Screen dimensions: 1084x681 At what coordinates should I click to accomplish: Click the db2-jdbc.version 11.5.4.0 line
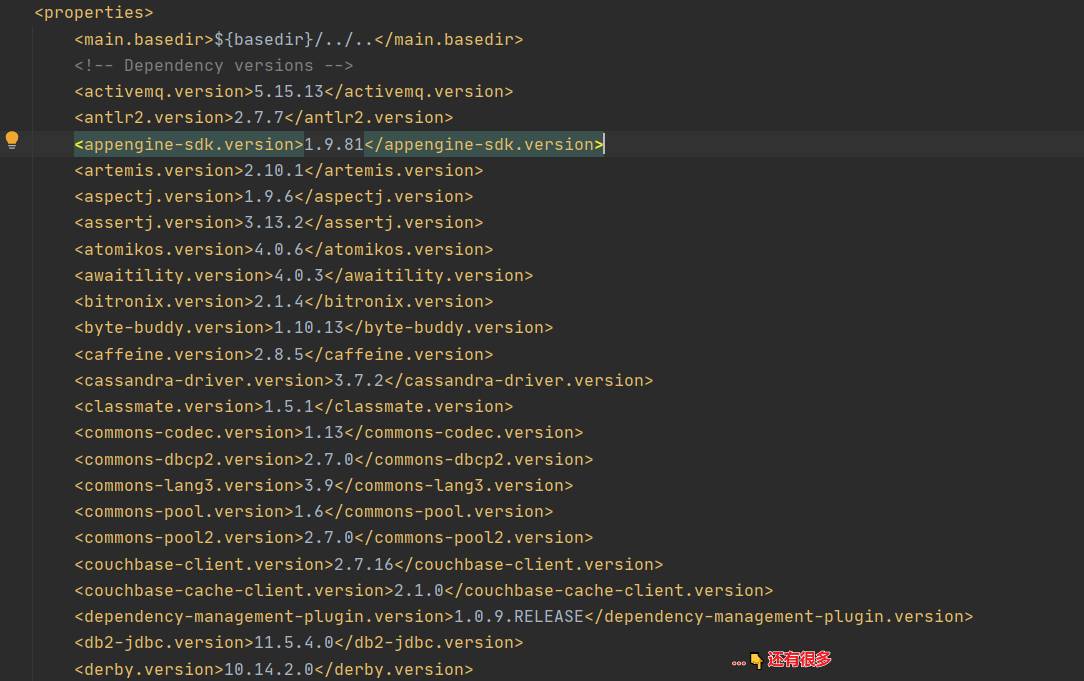coord(299,643)
